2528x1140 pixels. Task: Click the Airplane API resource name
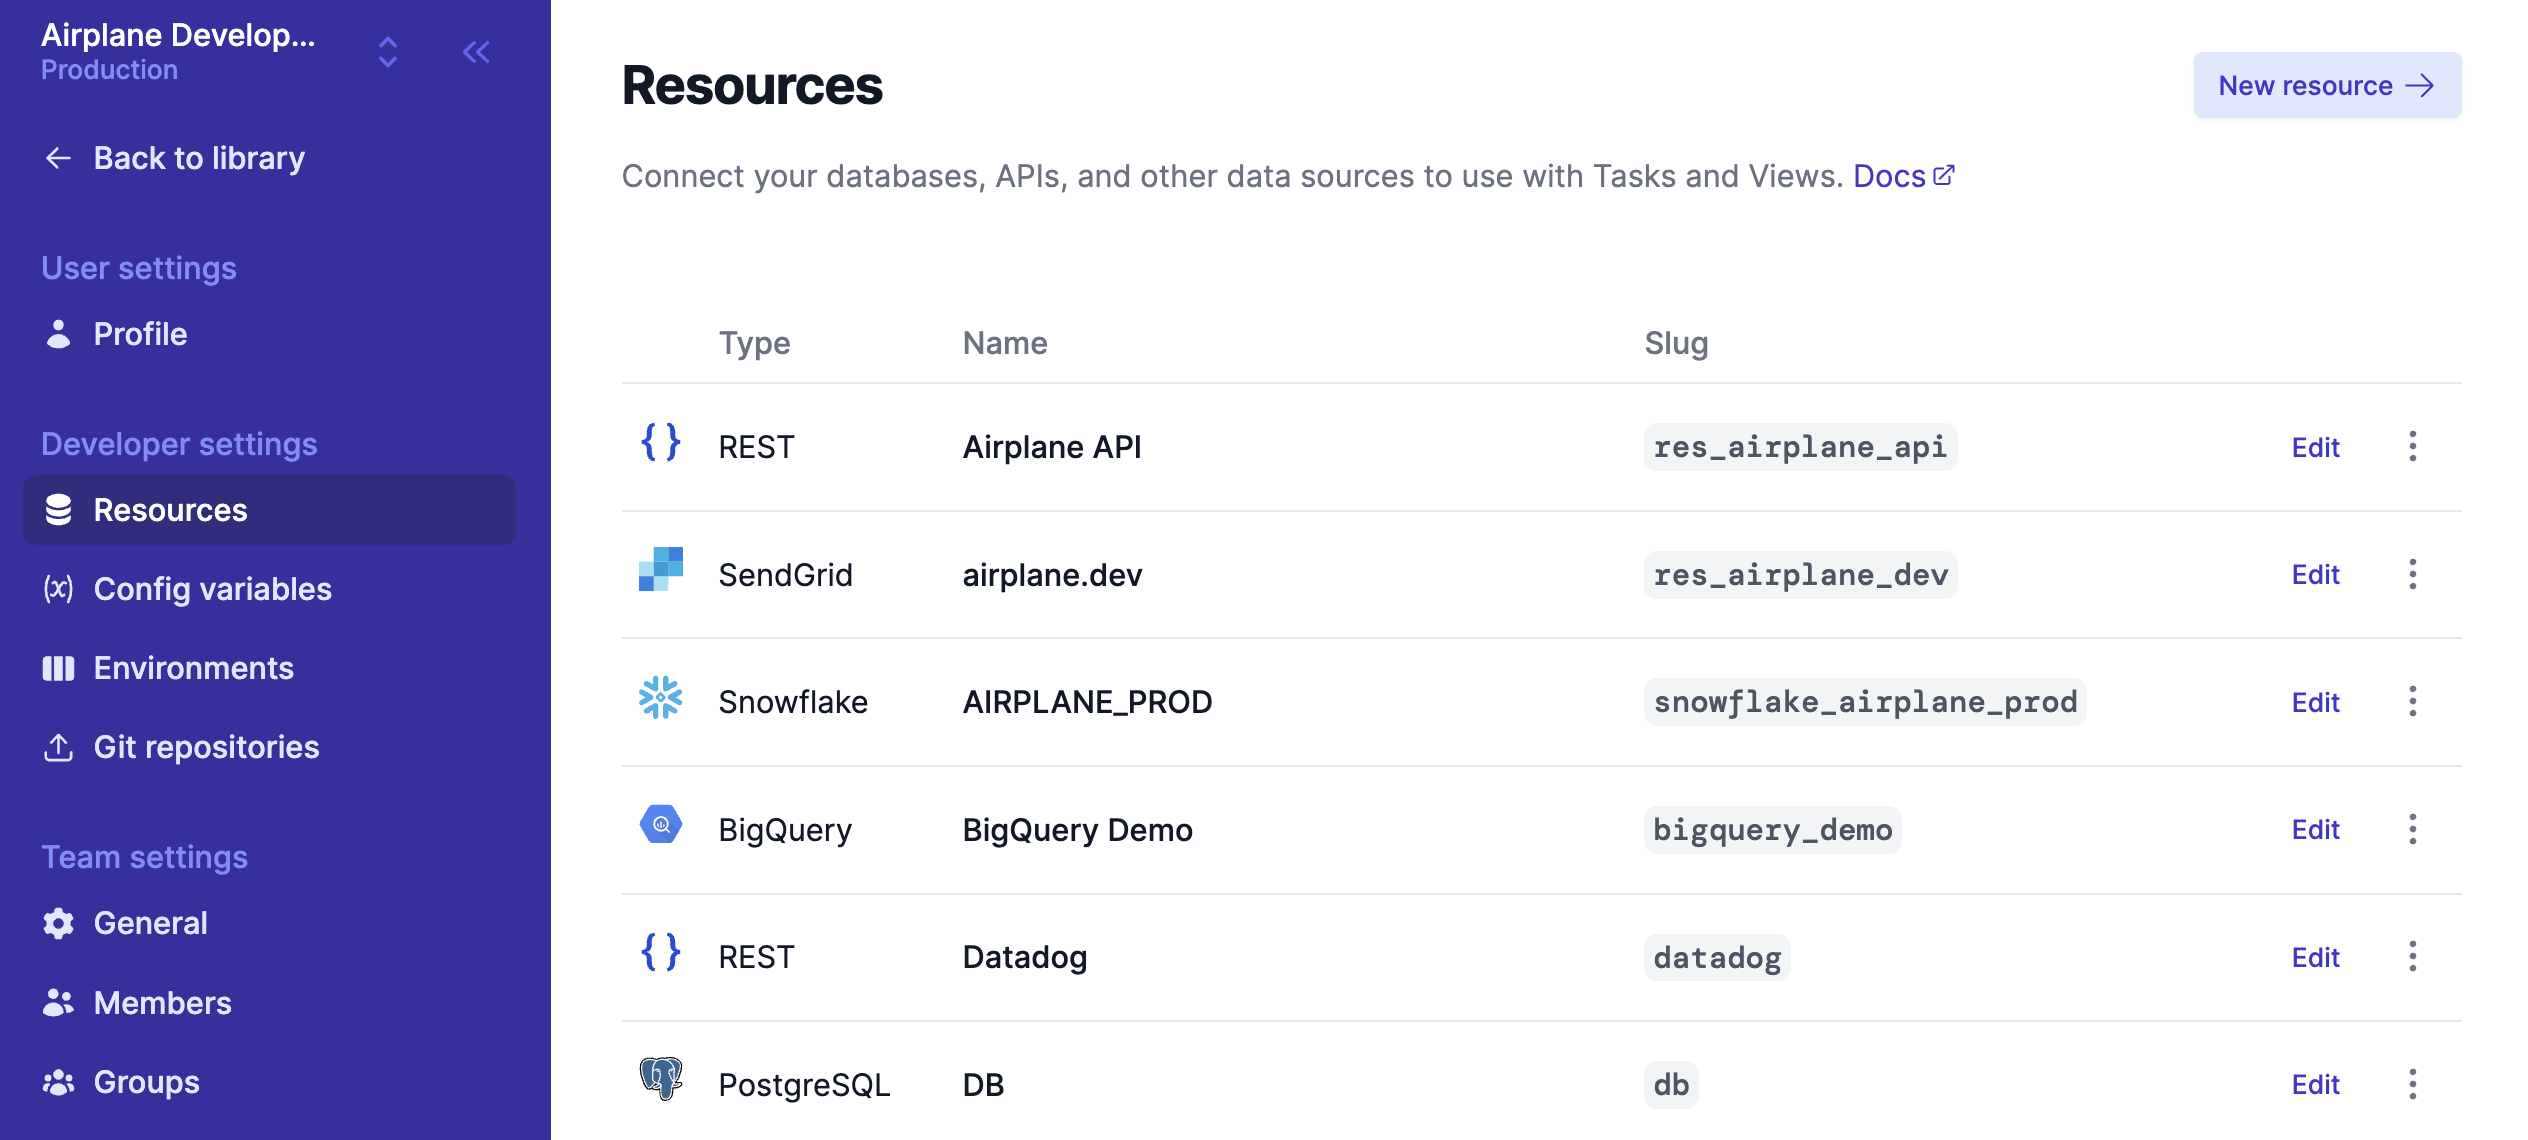click(1052, 447)
